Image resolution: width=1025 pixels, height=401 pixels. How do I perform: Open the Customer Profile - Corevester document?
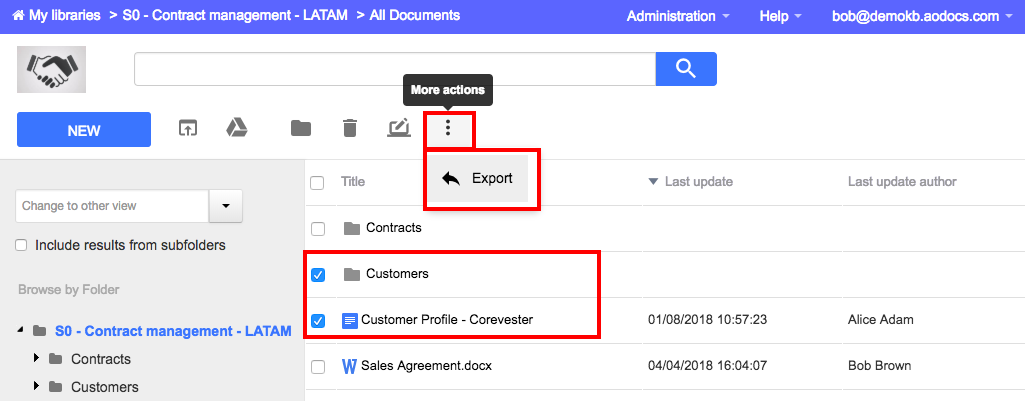tap(447, 320)
